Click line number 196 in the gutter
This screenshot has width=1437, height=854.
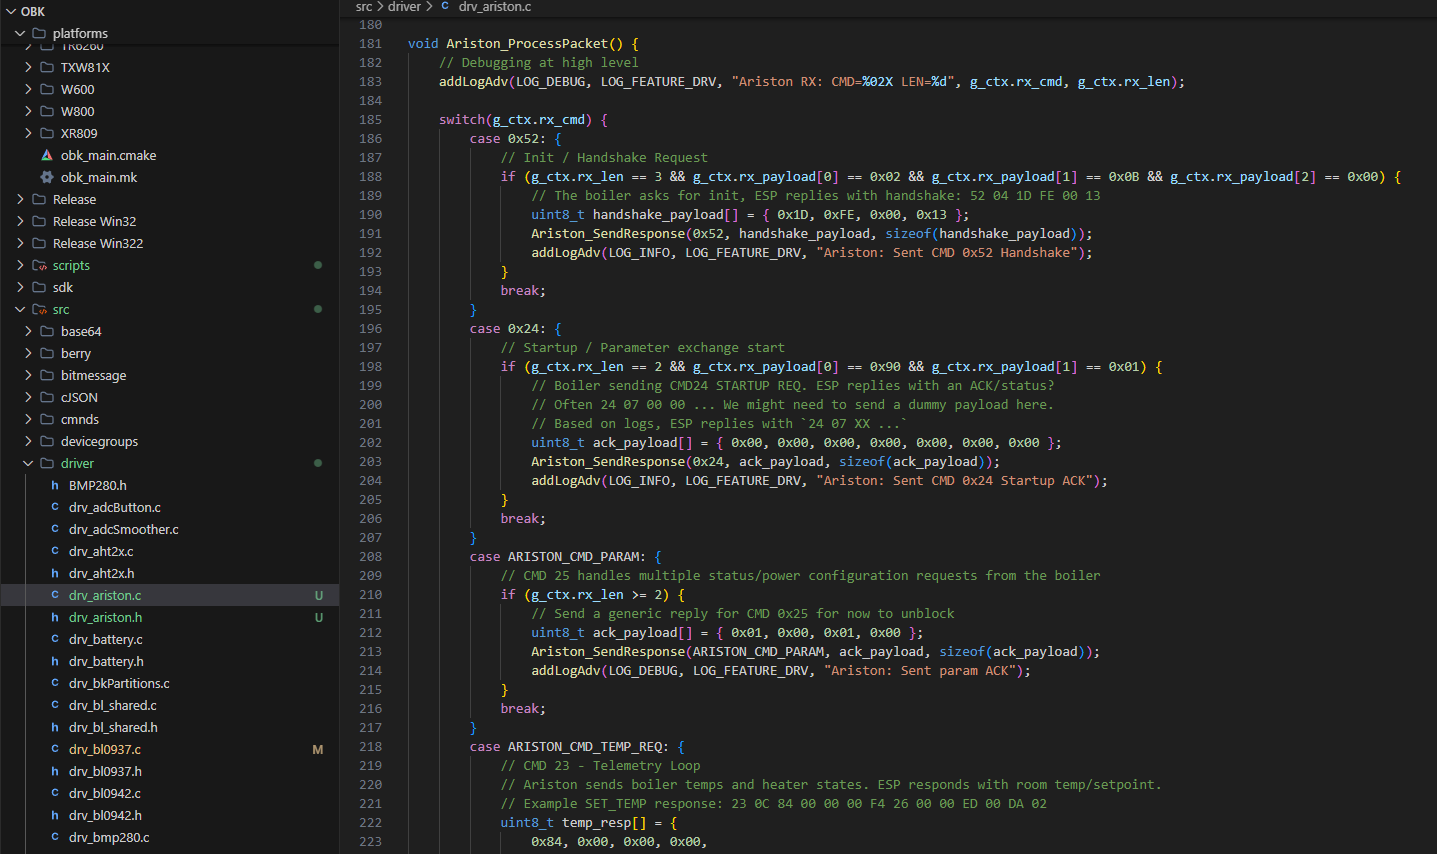click(x=370, y=329)
